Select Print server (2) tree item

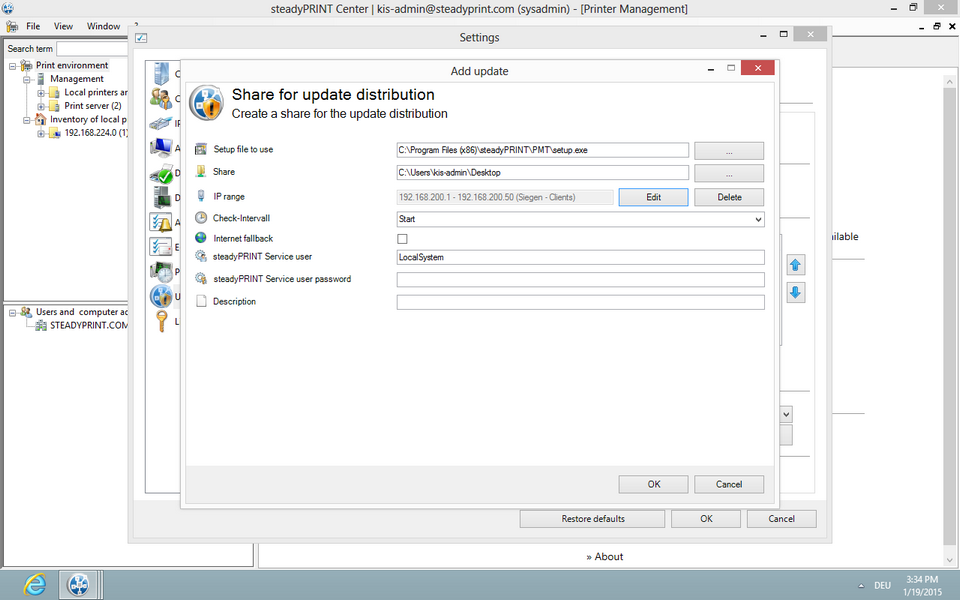tap(93, 106)
